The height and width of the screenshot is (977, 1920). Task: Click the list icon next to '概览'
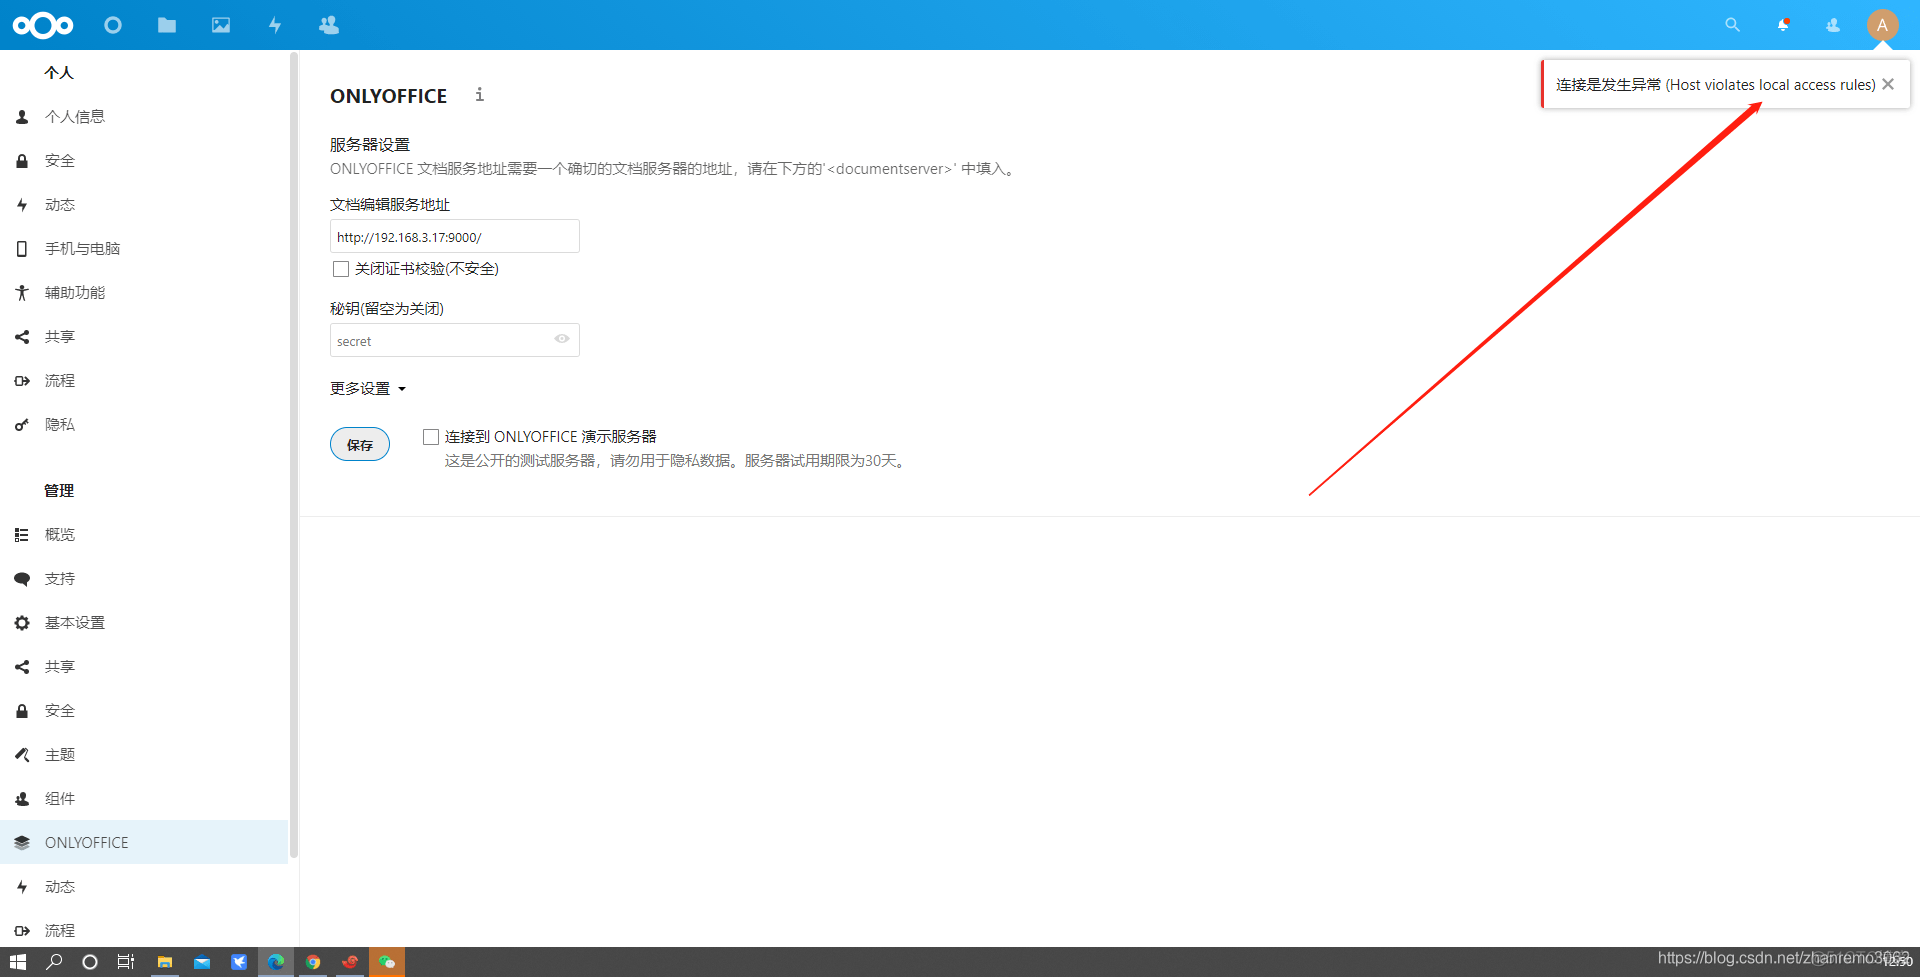(x=22, y=535)
